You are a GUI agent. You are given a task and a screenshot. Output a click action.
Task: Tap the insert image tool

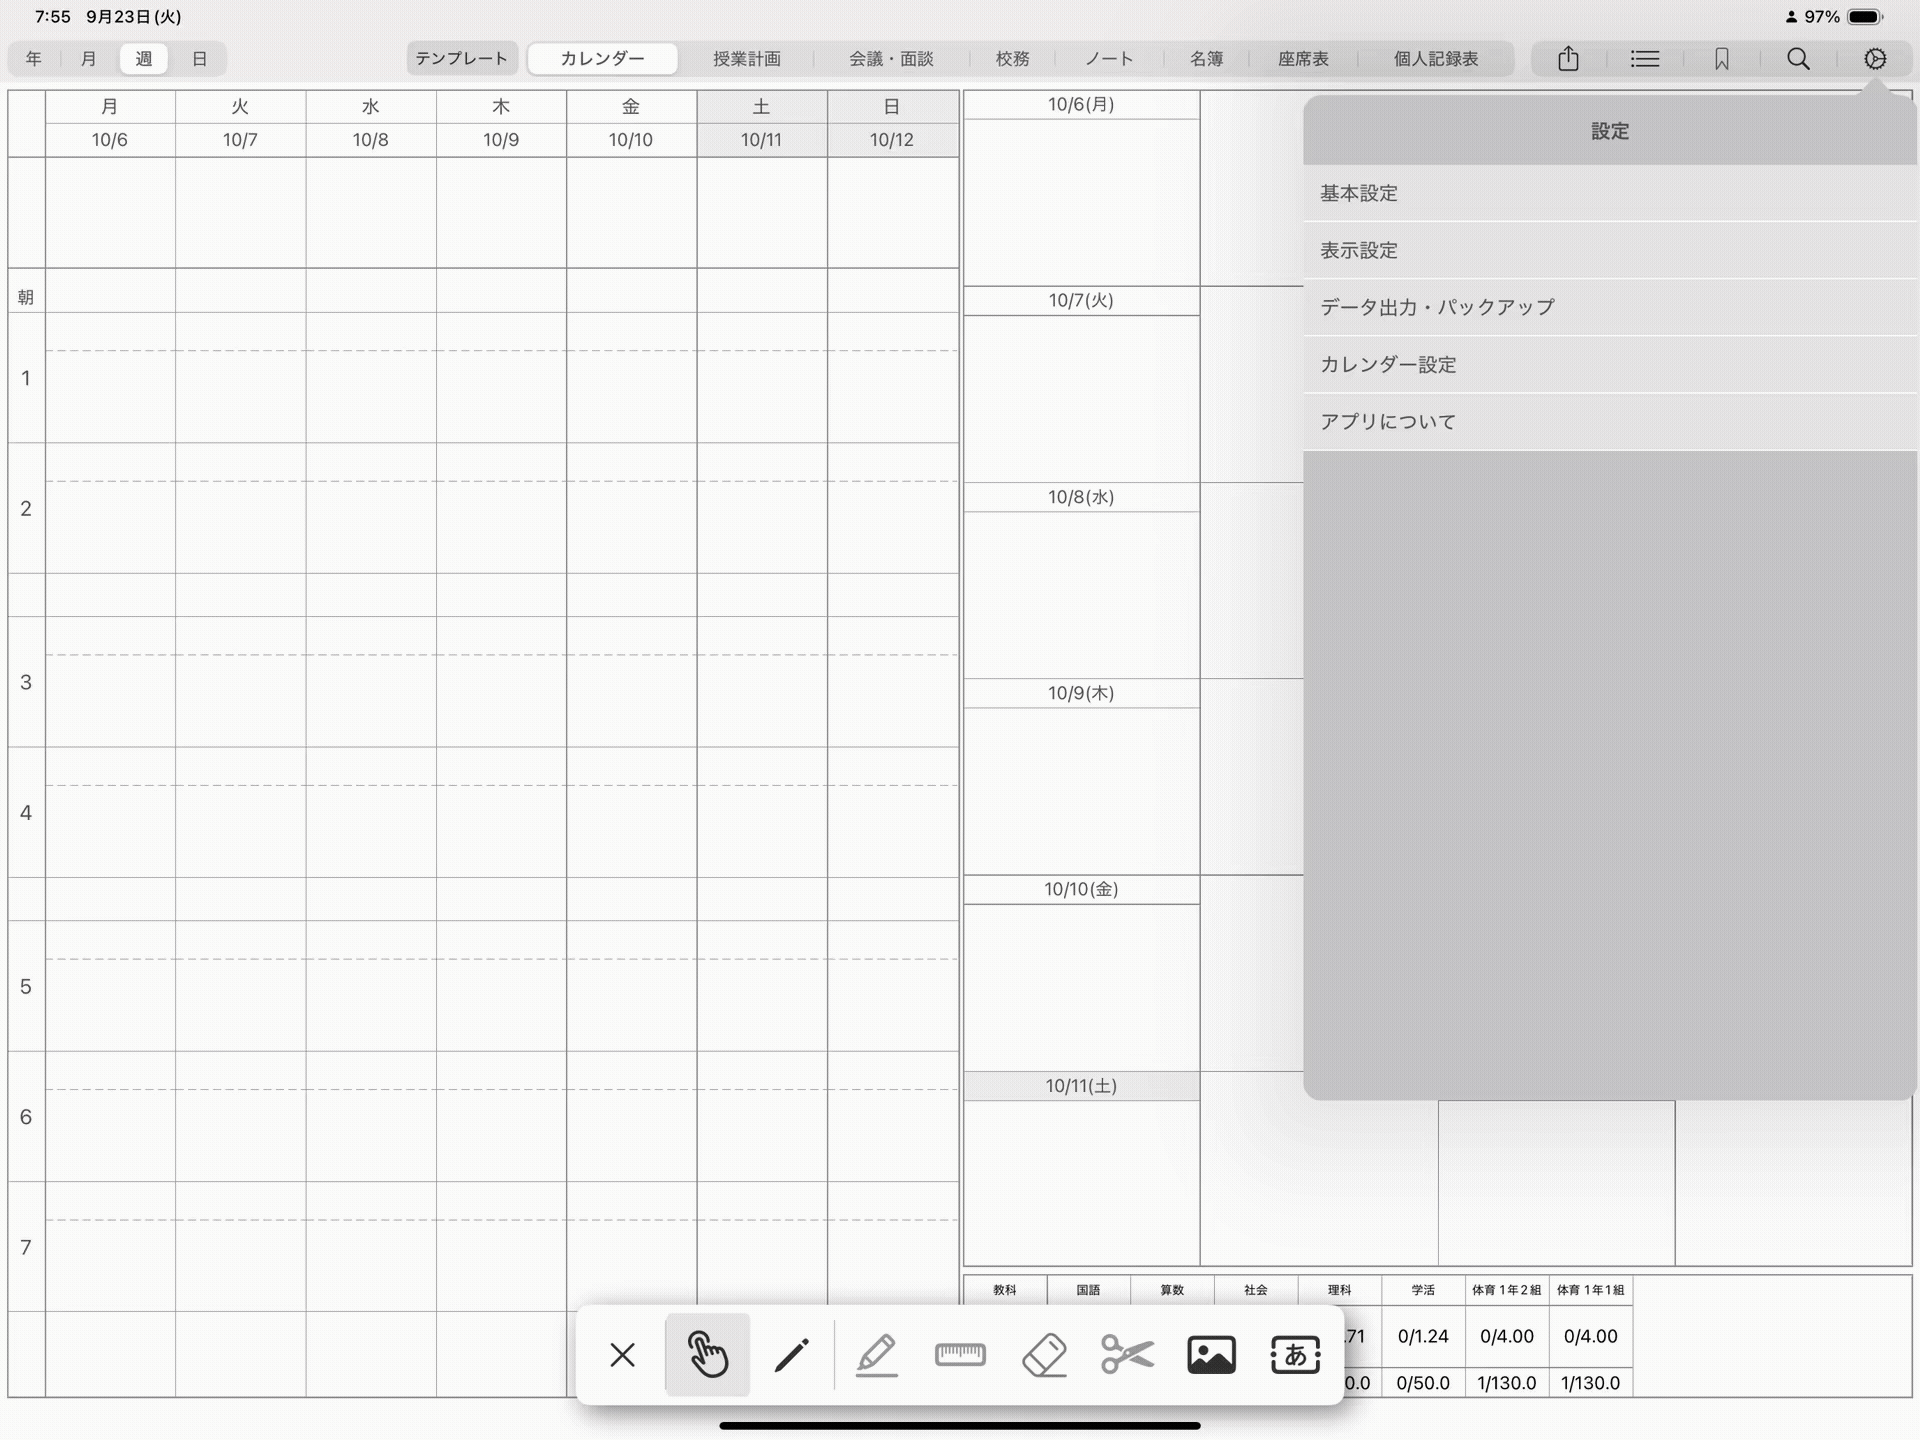click(1211, 1356)
